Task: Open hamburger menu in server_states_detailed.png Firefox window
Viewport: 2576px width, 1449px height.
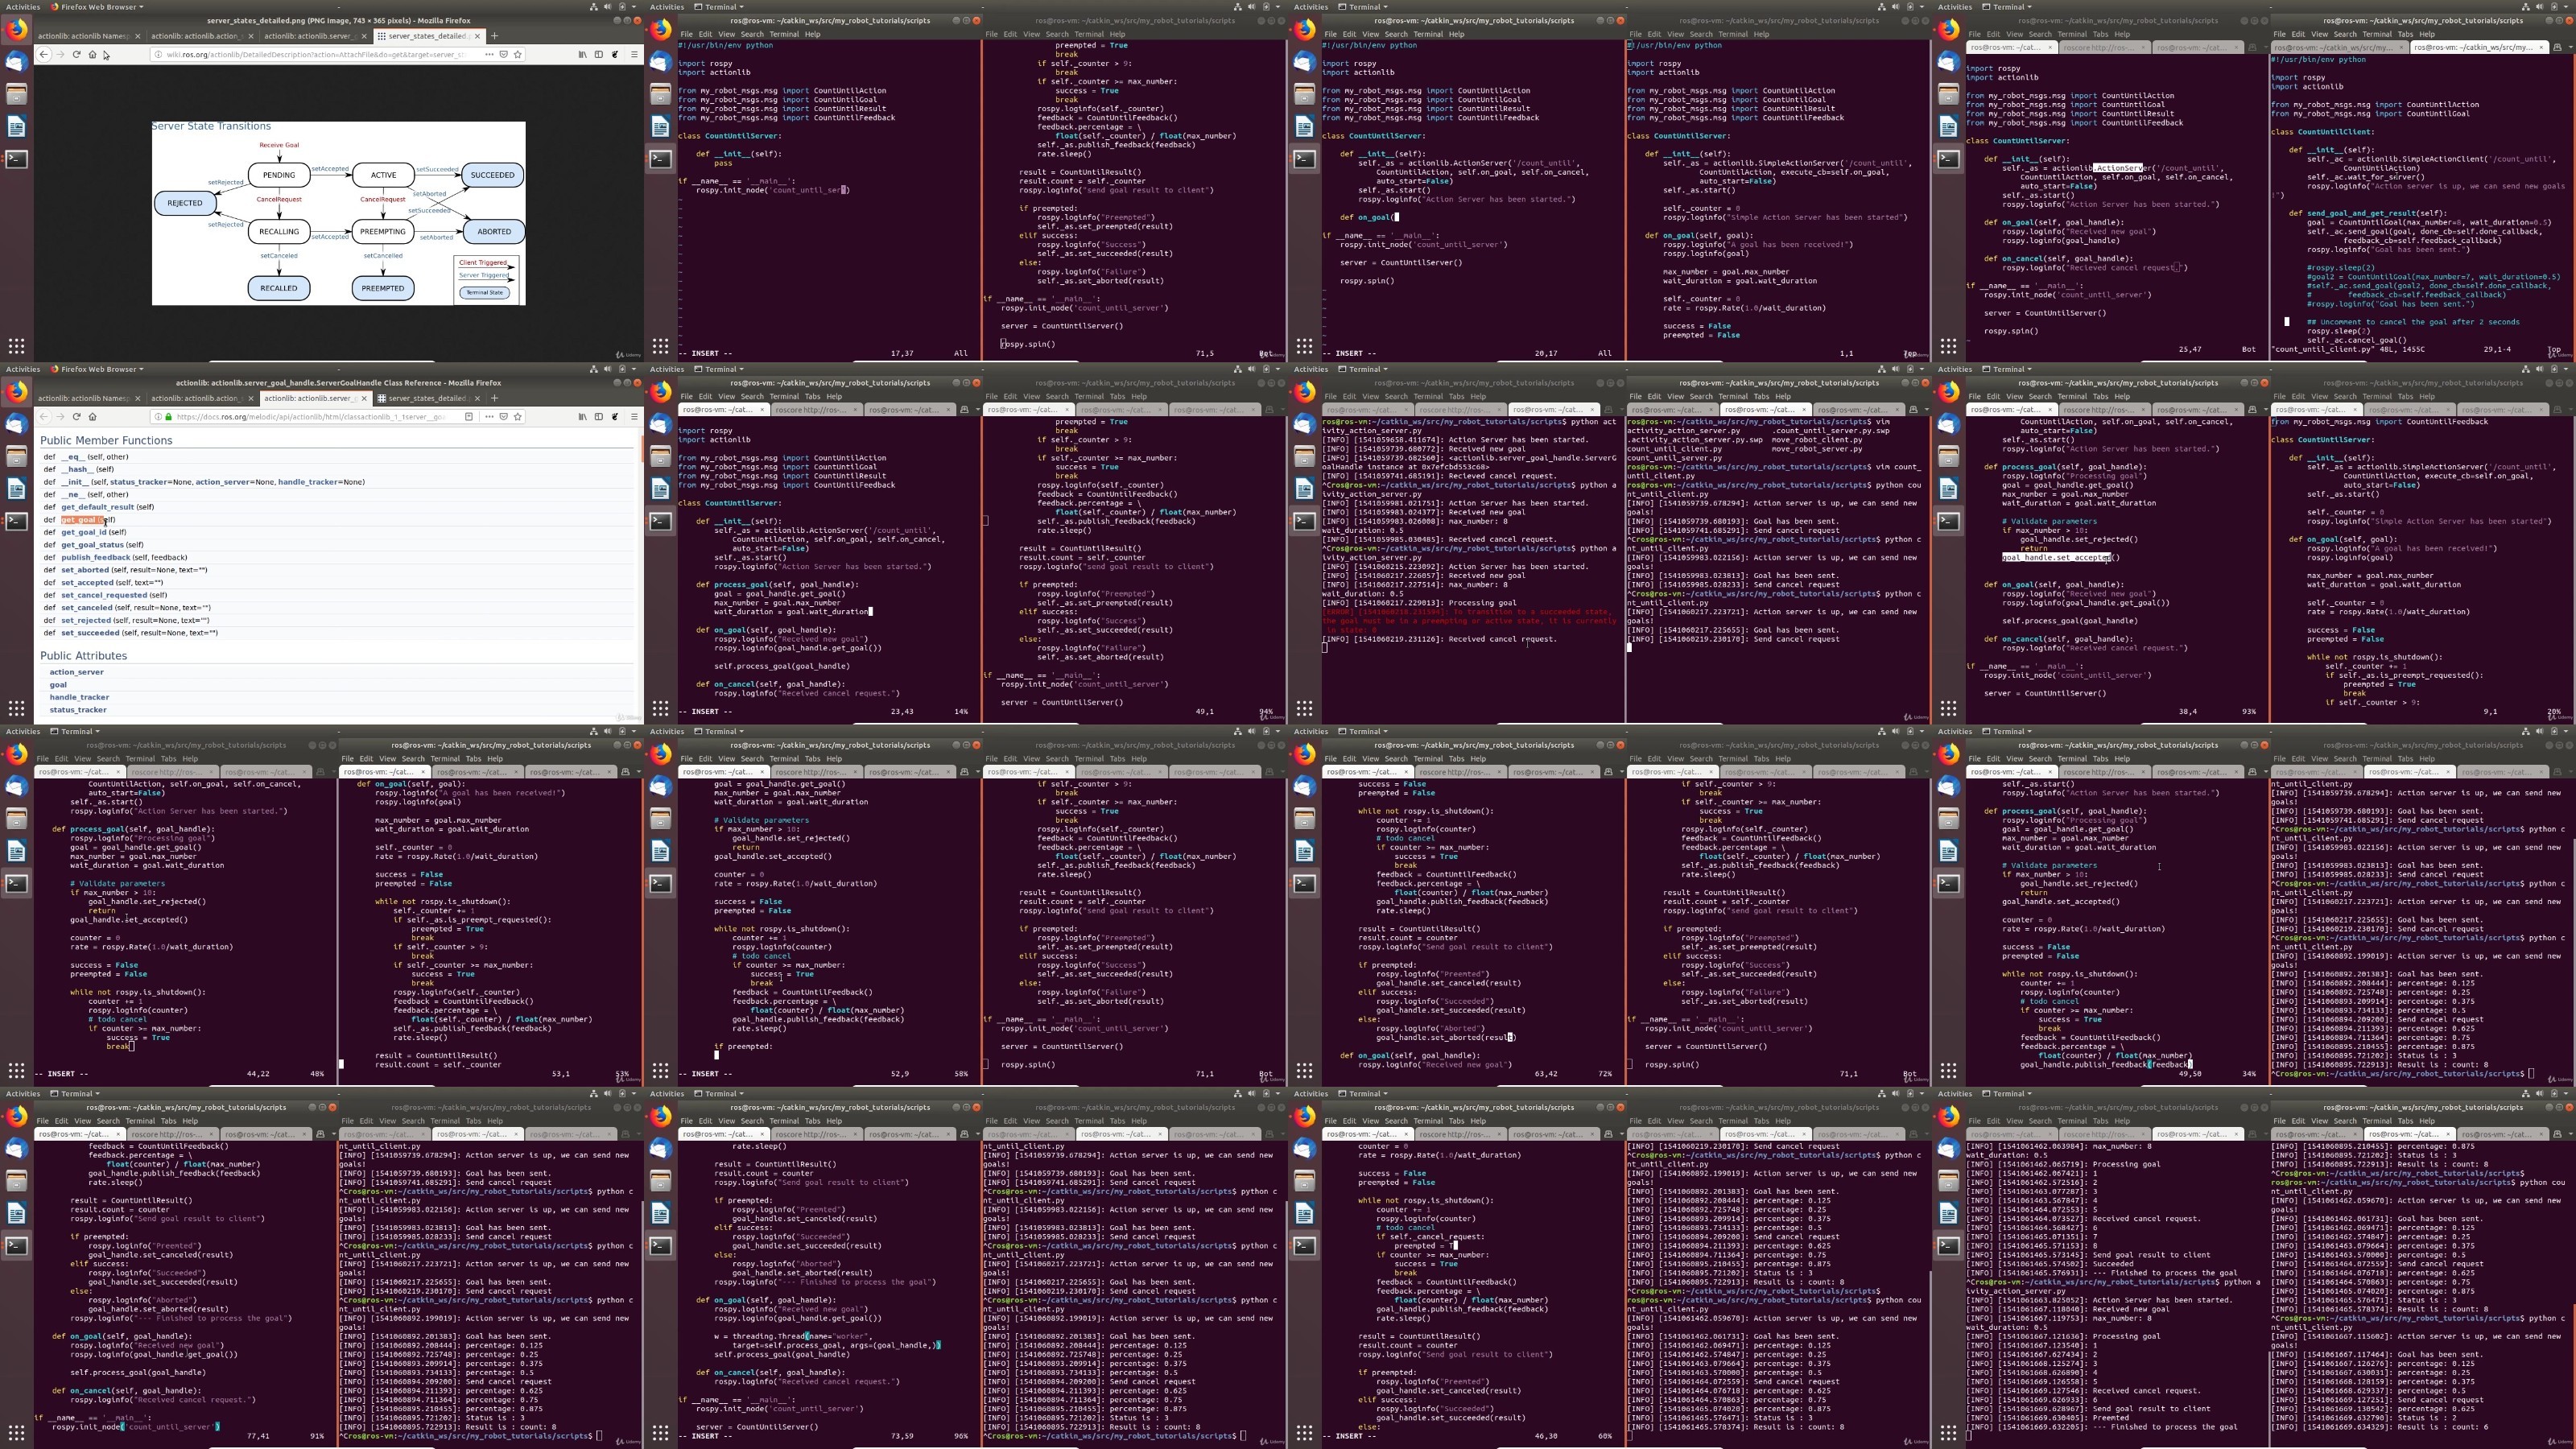Action: point(634,54)
